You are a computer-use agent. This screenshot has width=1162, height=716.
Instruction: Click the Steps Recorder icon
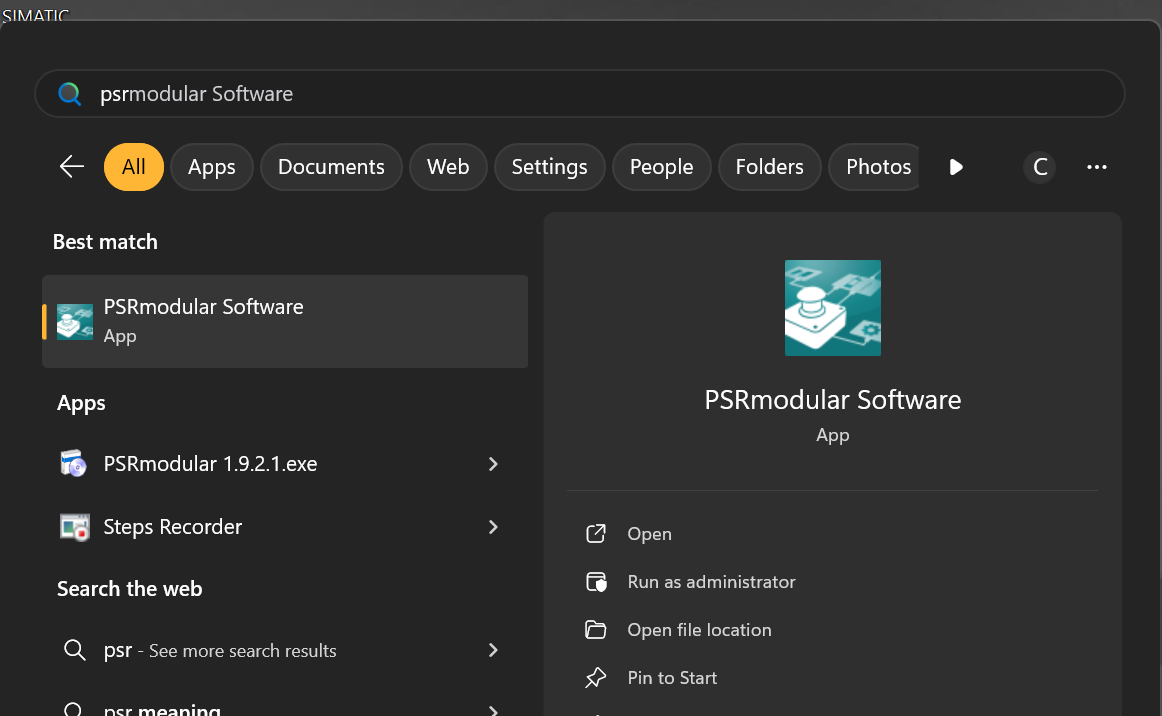click(74, 527)
